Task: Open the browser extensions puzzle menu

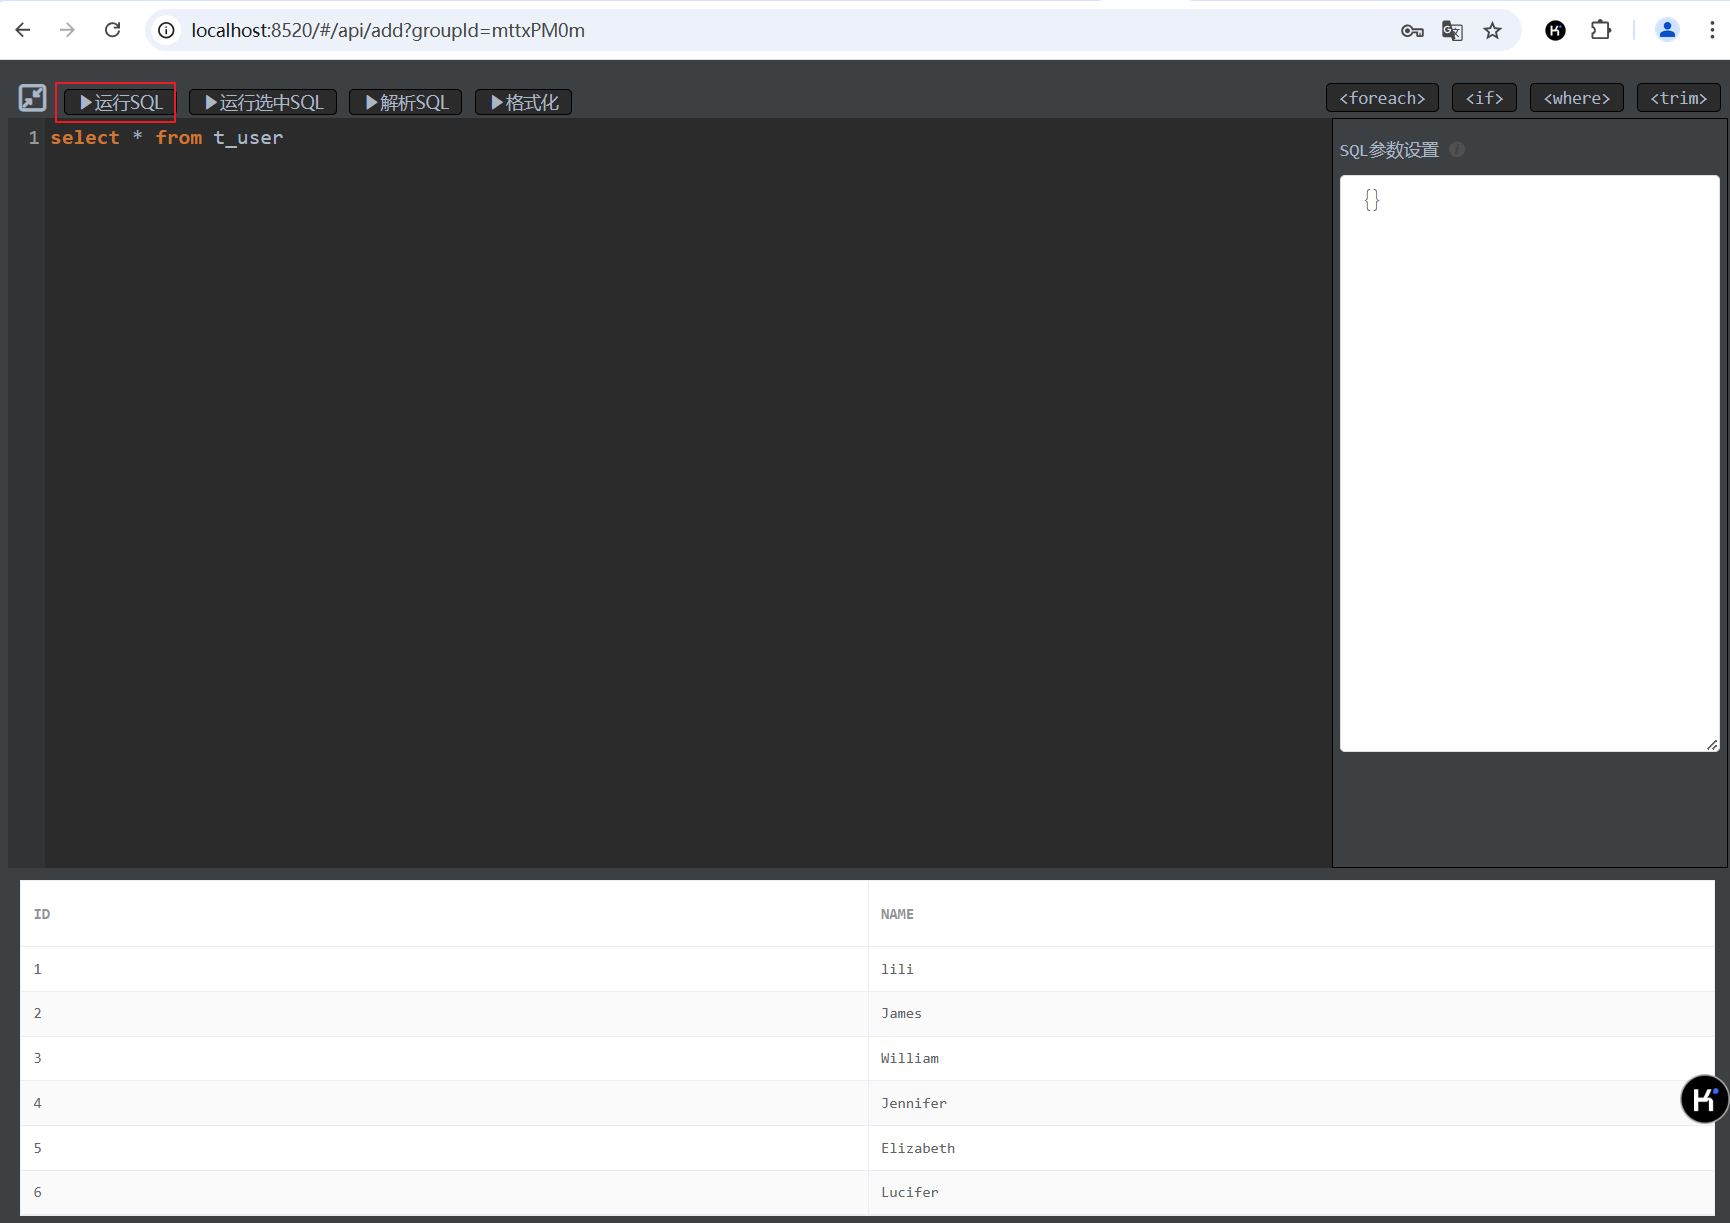Action: point(1601,30)
